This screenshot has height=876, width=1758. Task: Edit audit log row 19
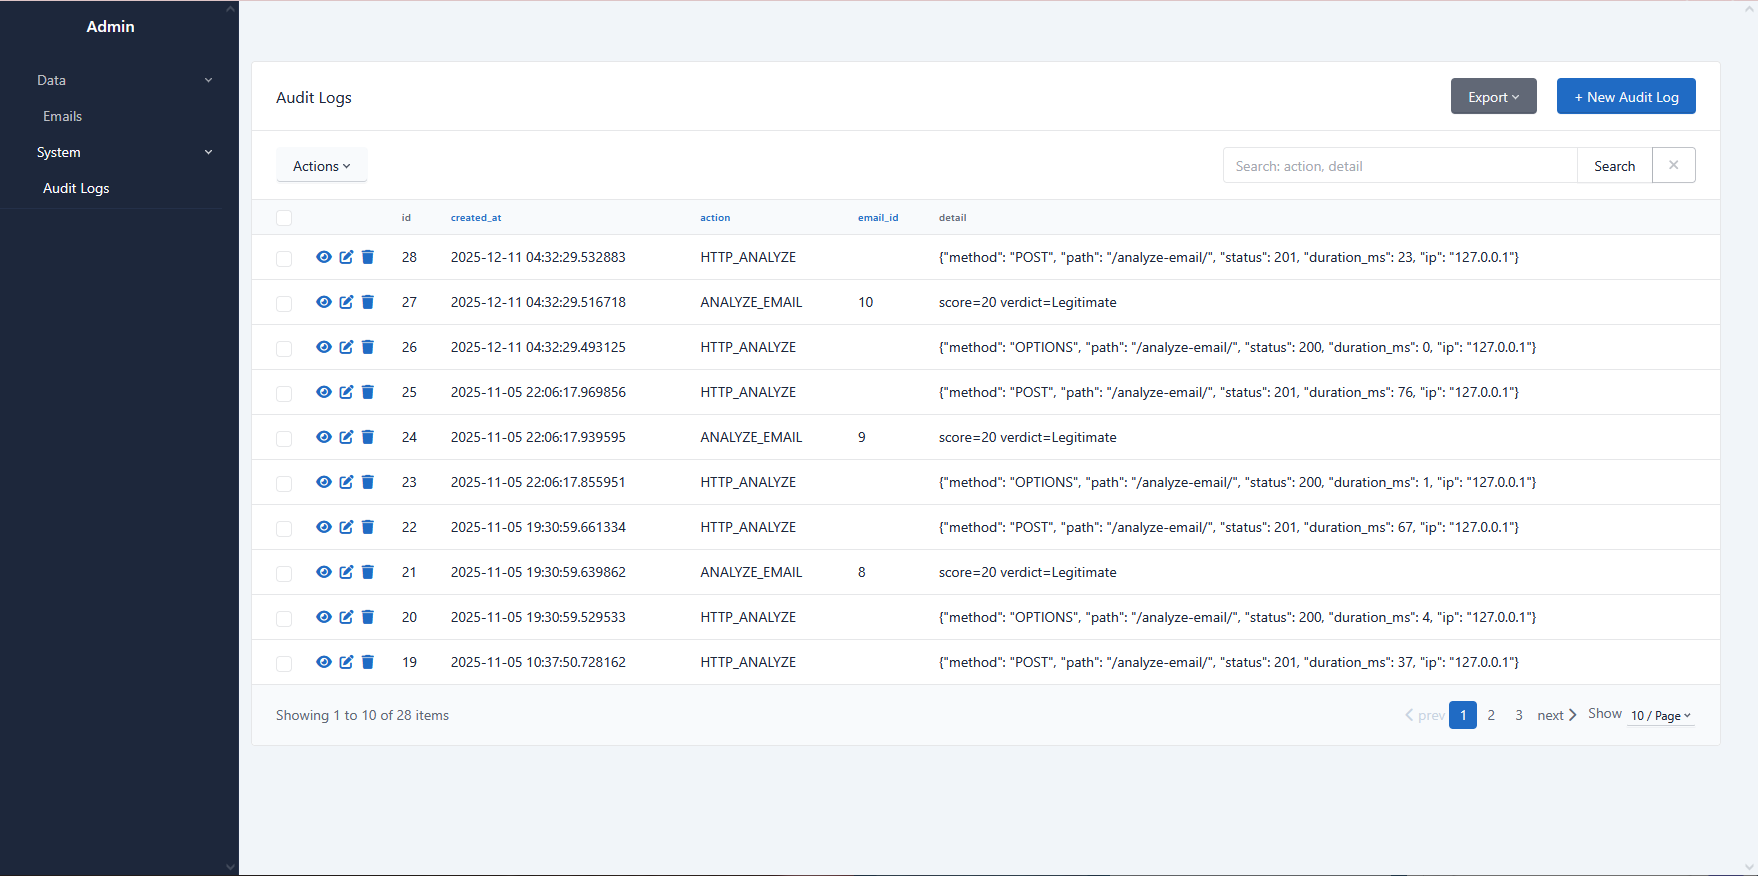[346, 662]
